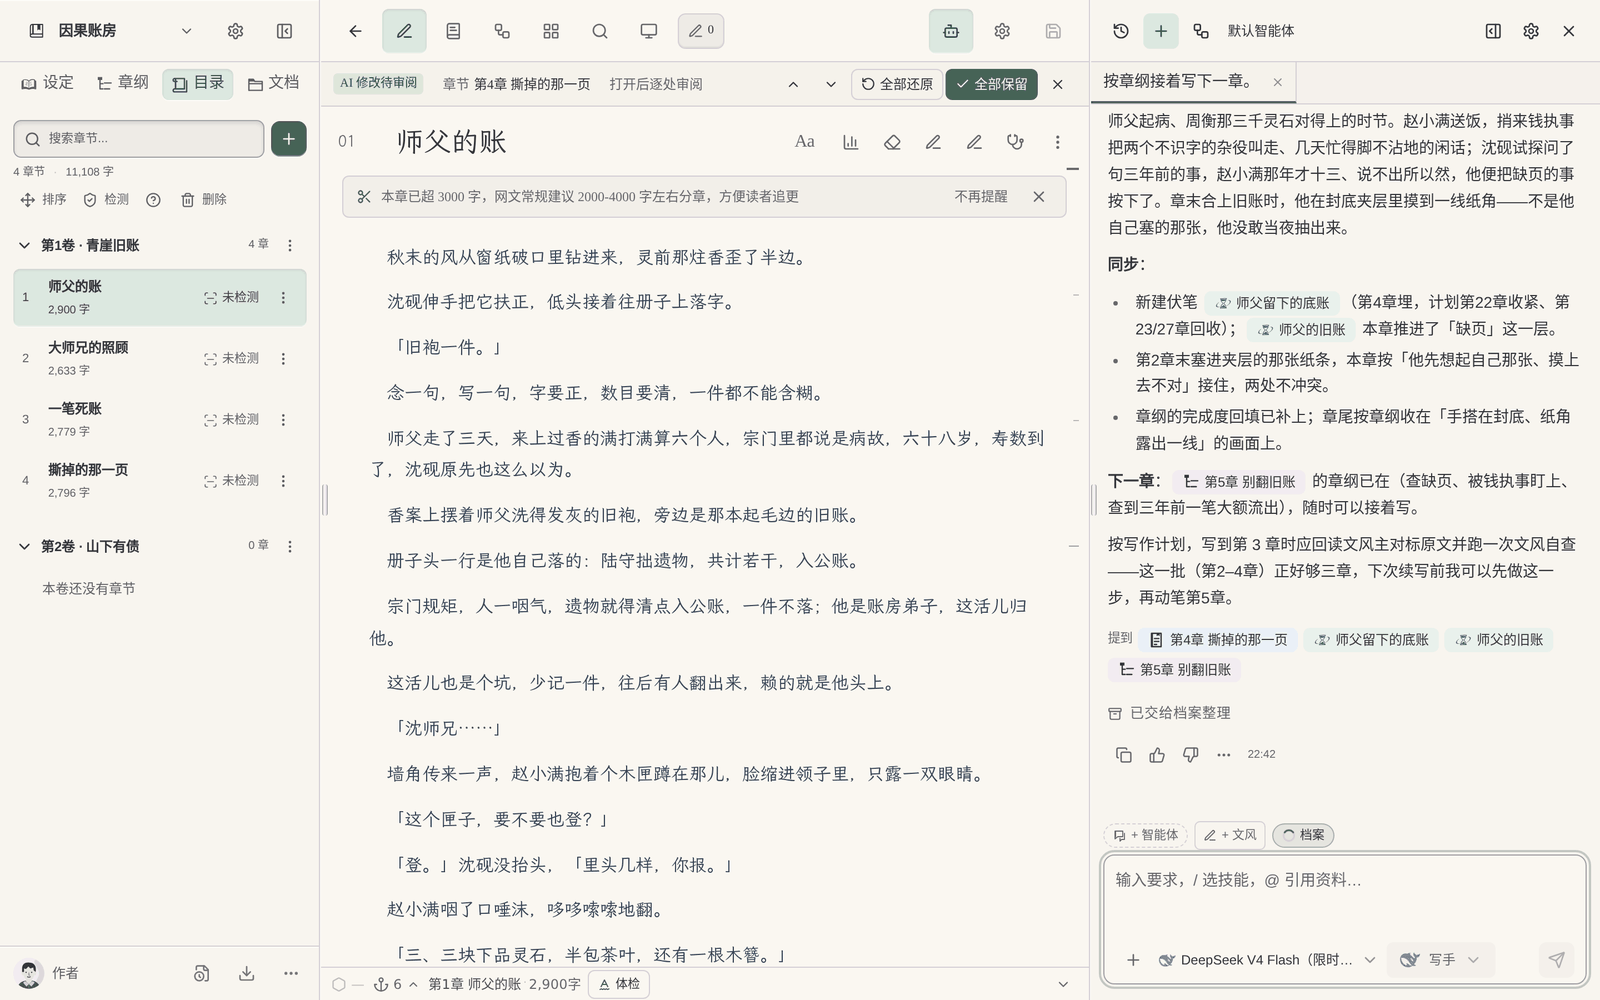1600x1000 pixels.
Task: Click 不再提醒 in the word count notice
Action: tap(981, 197)
